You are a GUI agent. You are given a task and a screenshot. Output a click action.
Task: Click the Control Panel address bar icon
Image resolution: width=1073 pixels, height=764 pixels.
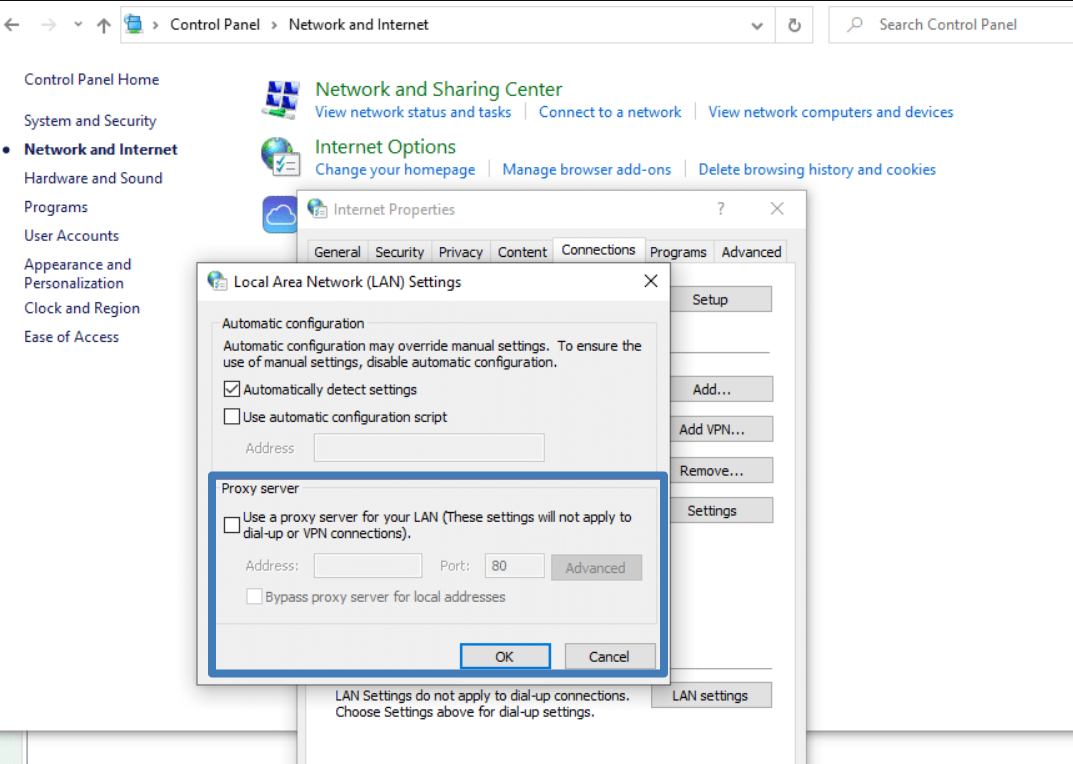(134, 25)
